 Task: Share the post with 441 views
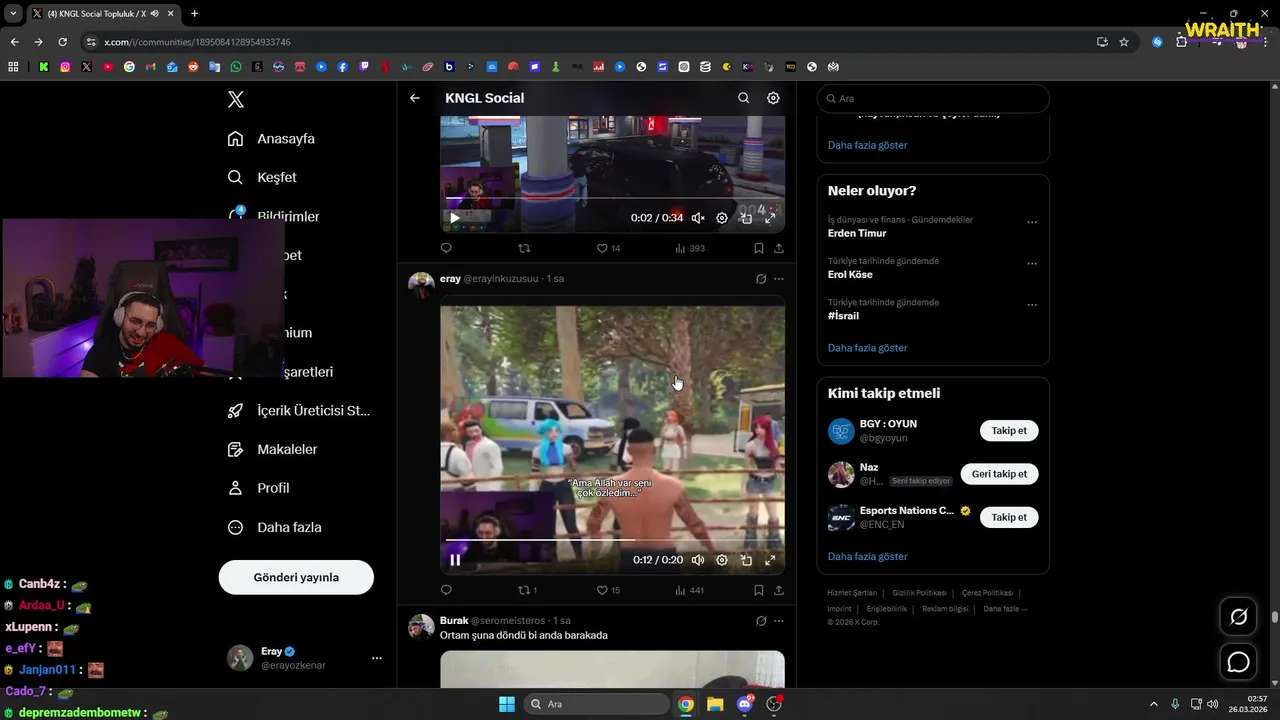click(779, 590)
